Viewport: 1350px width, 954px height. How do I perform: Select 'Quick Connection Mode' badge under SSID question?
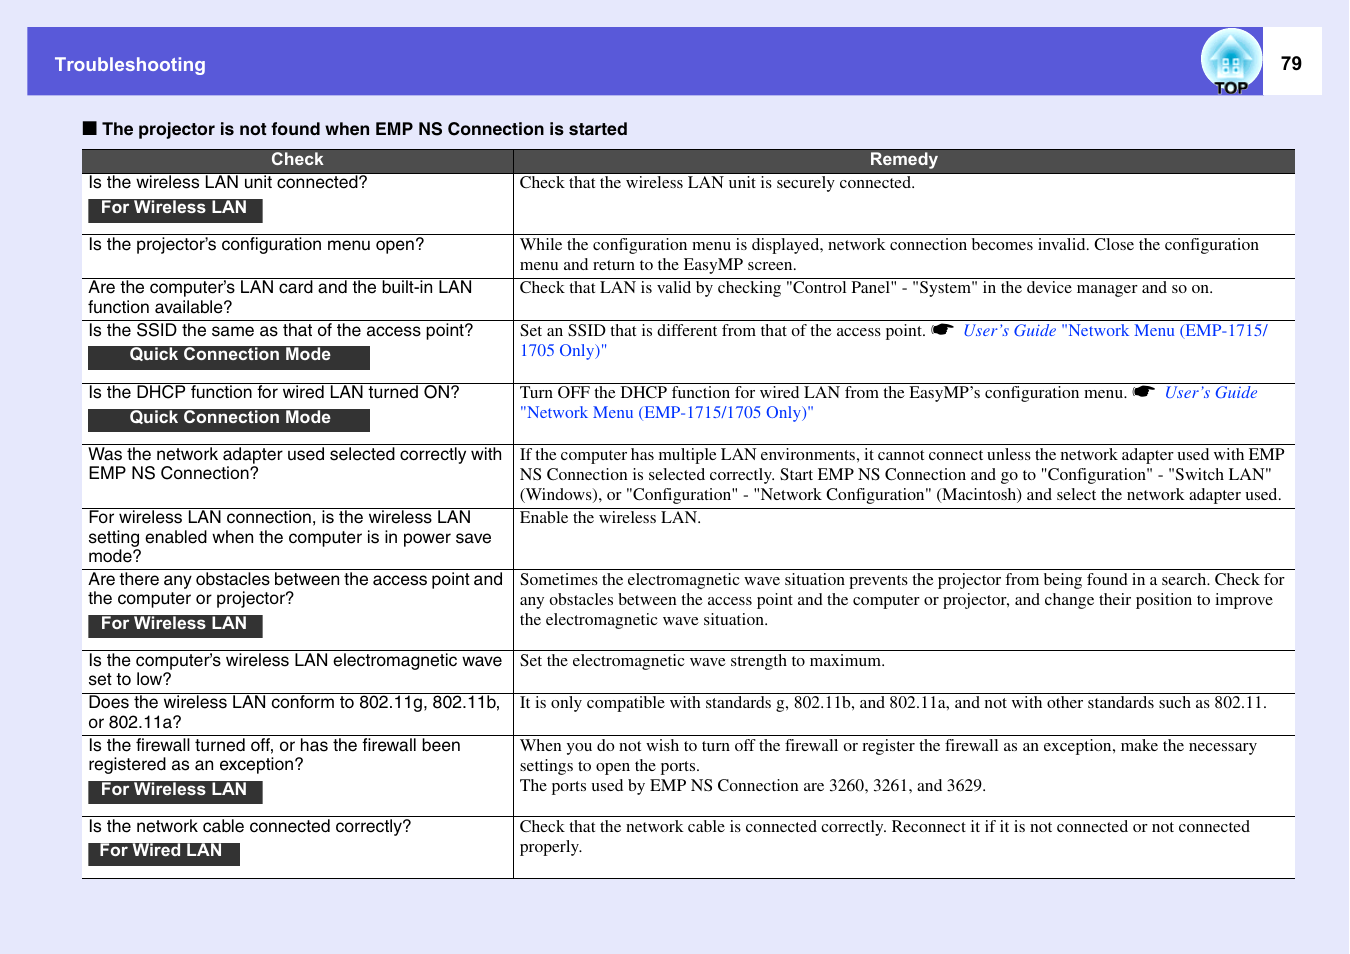229,356
